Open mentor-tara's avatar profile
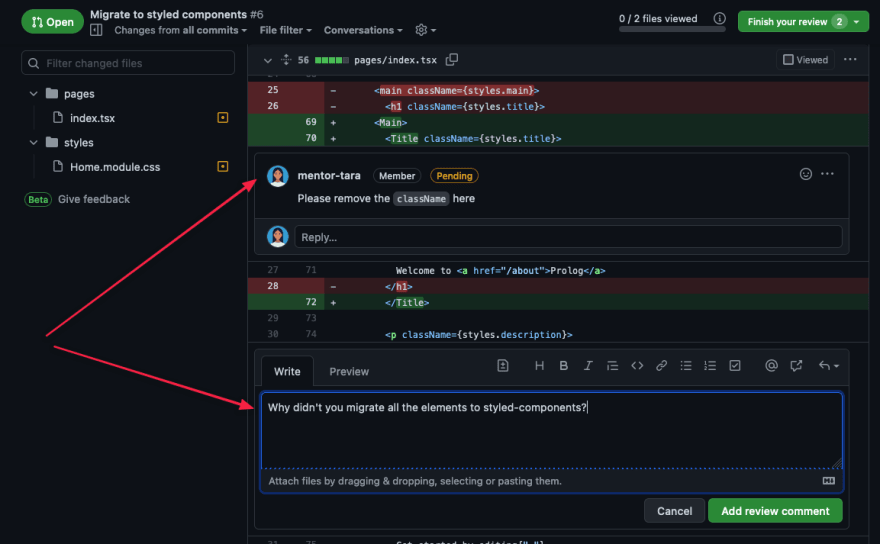 [277, 176]
